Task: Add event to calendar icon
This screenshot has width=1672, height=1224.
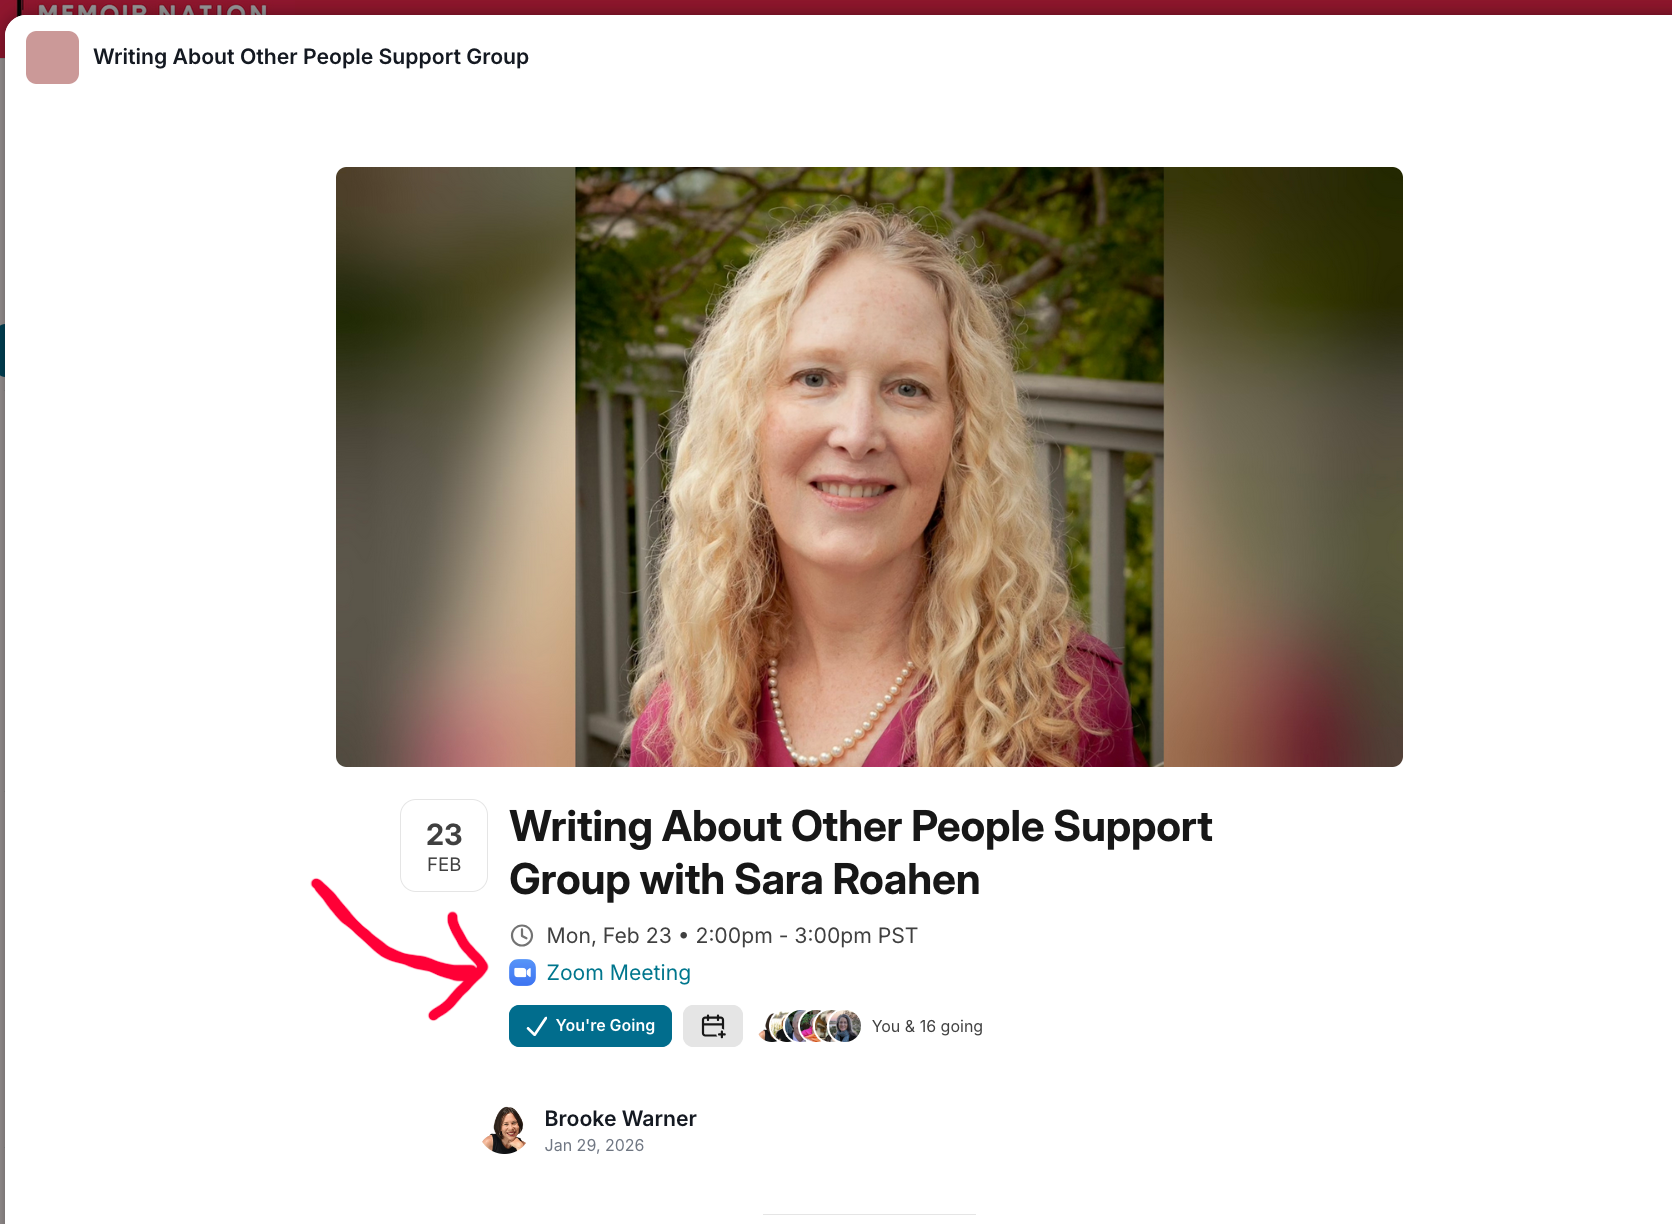Action: [713, 1026]
